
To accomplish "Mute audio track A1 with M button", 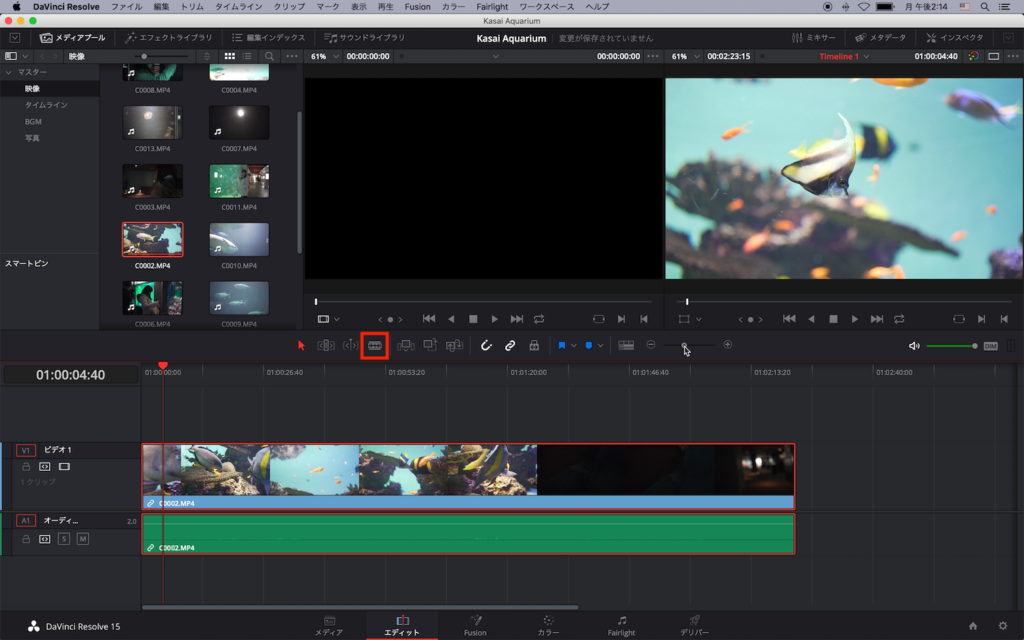I will point(83,539).
